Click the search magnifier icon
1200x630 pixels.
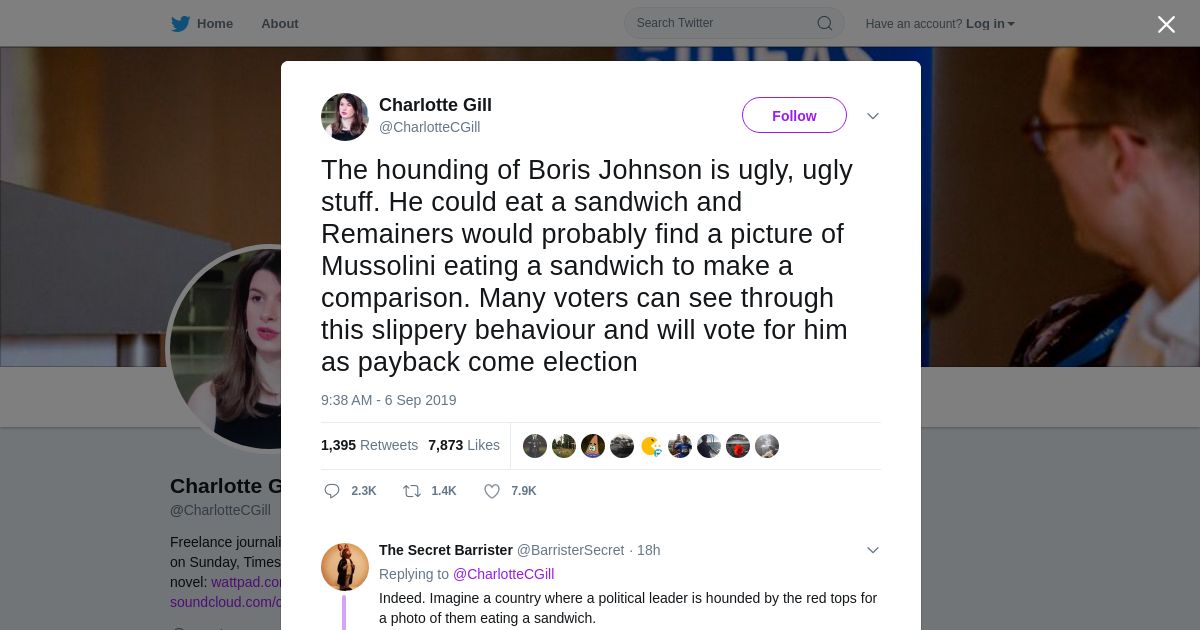click(824, 23)
